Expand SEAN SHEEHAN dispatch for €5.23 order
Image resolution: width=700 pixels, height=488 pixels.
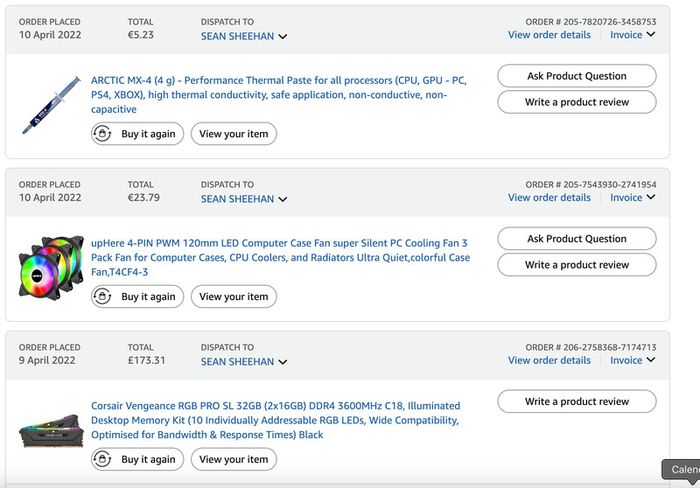(x=244, y=36)
